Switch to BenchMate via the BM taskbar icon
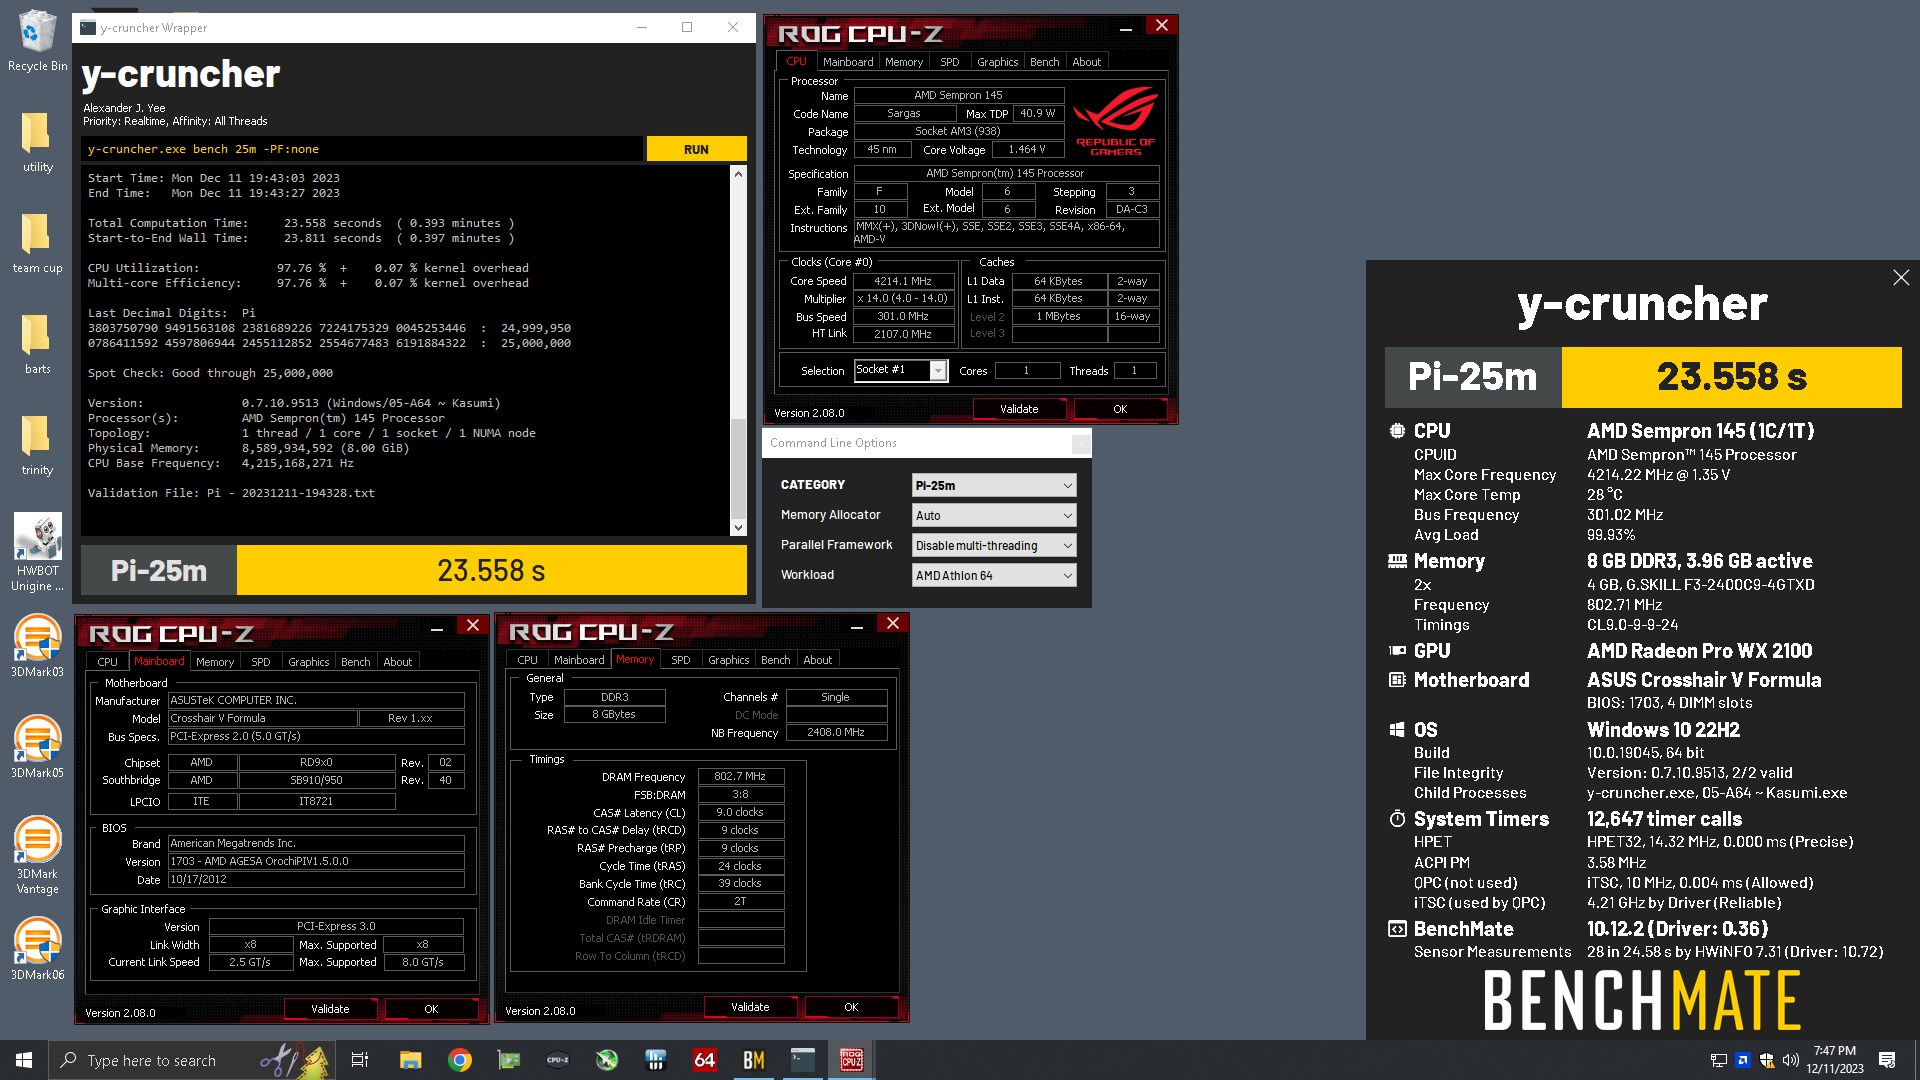1920x1080 pixels. [754, 1060]
